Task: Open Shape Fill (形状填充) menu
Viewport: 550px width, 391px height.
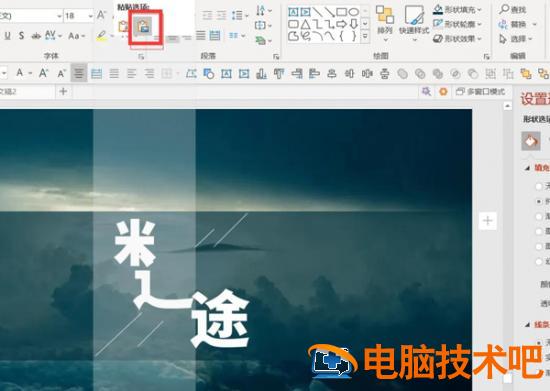Action: [457, 10]
